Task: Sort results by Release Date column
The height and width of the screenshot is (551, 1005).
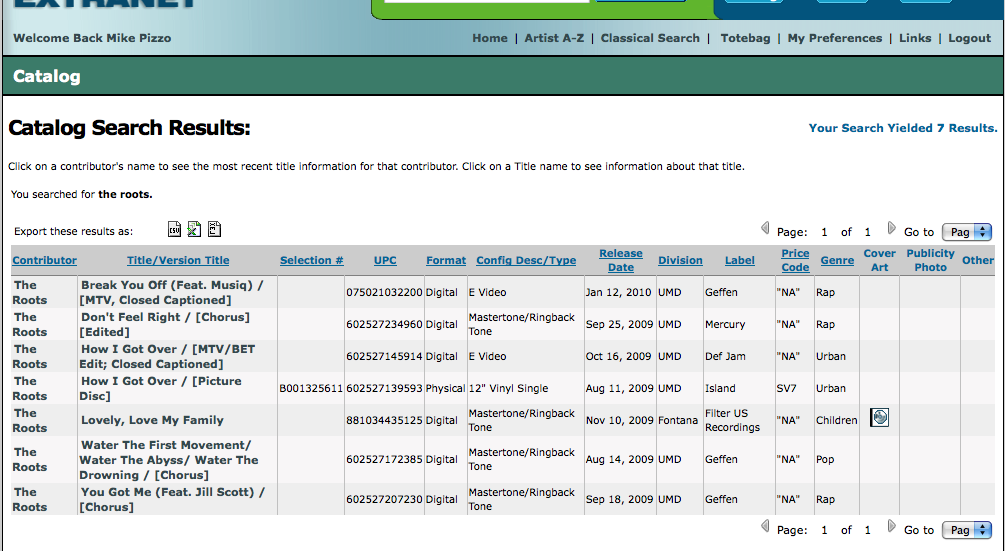Action: click(621, 260)
